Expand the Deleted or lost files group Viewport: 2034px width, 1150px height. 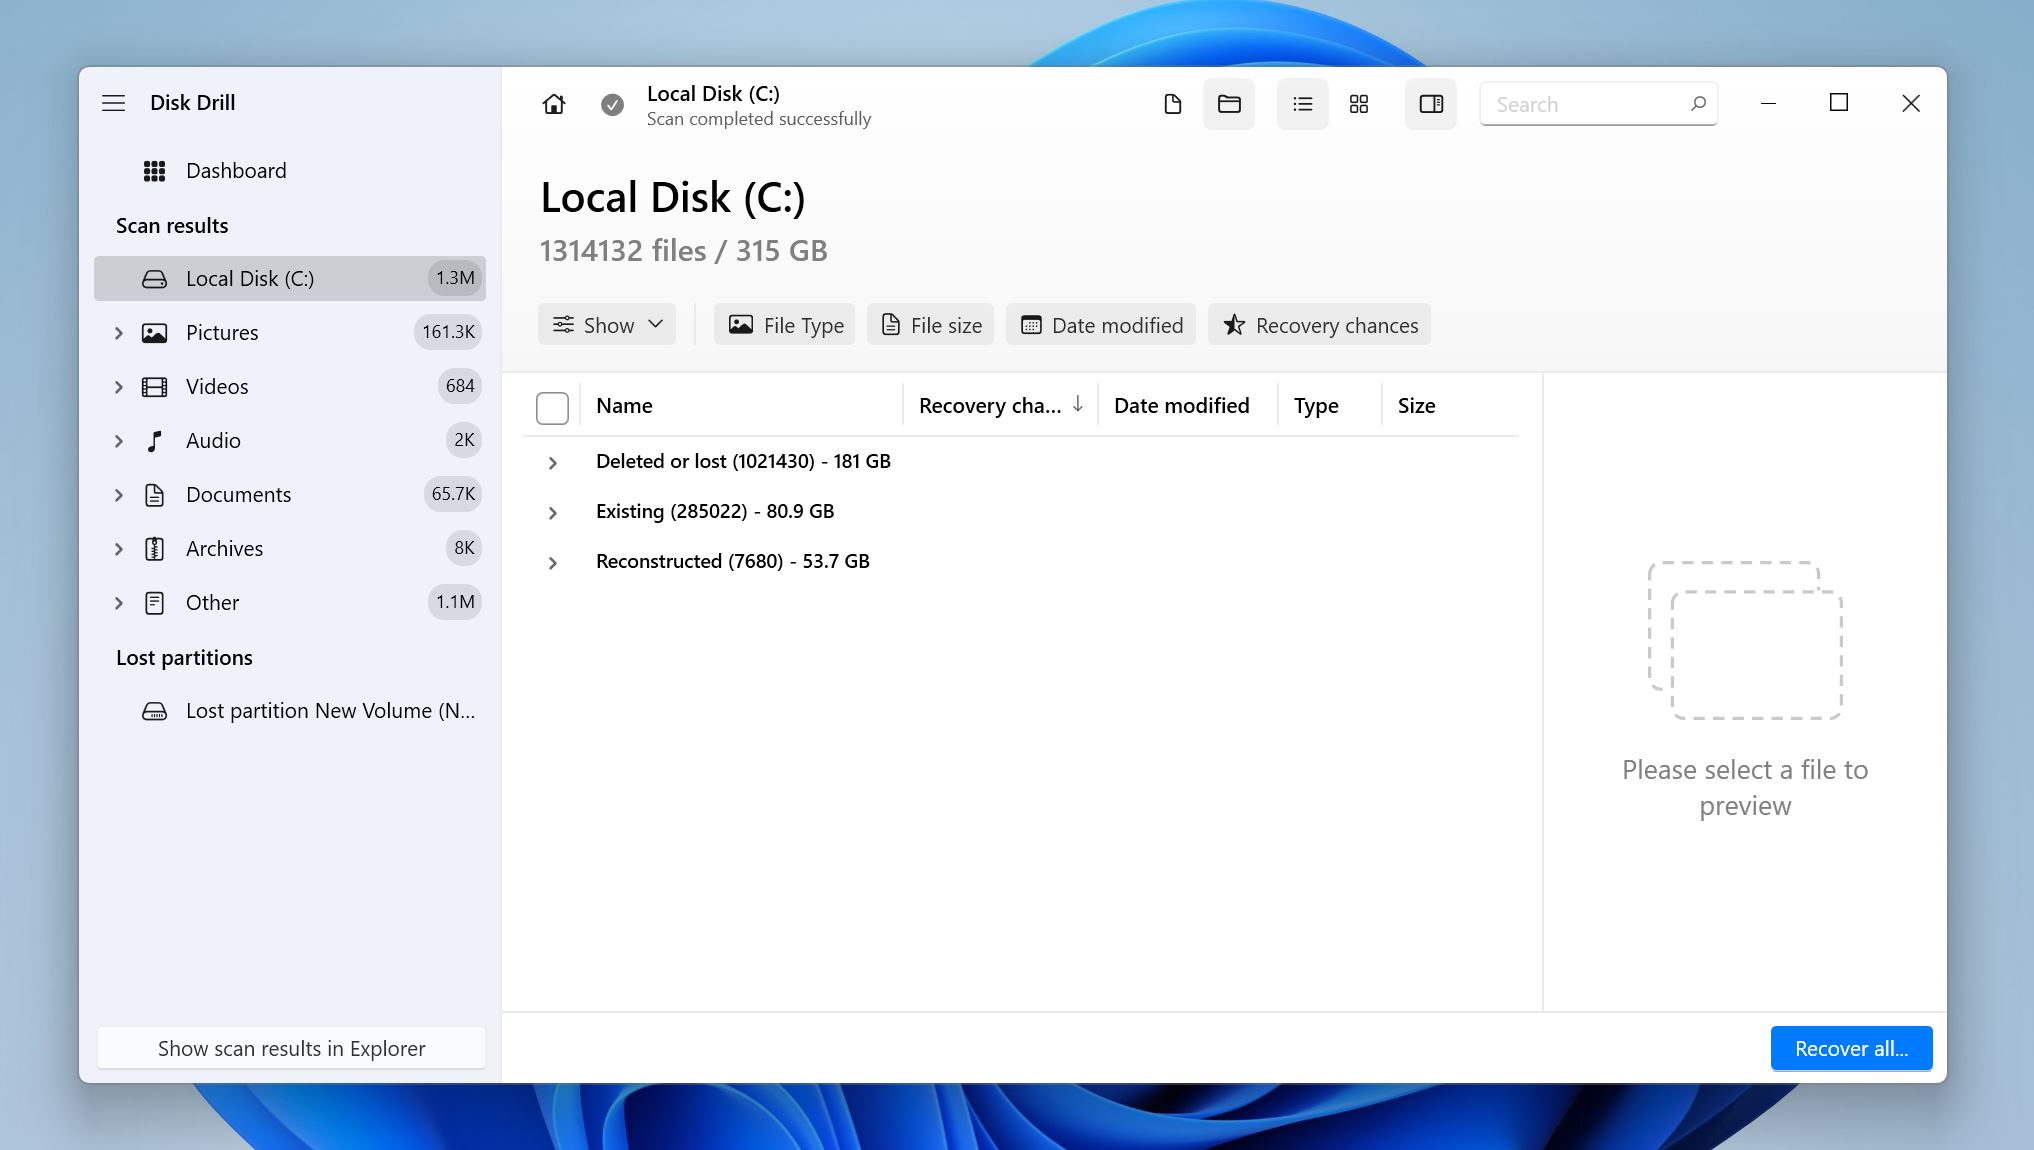pos(552,461)
